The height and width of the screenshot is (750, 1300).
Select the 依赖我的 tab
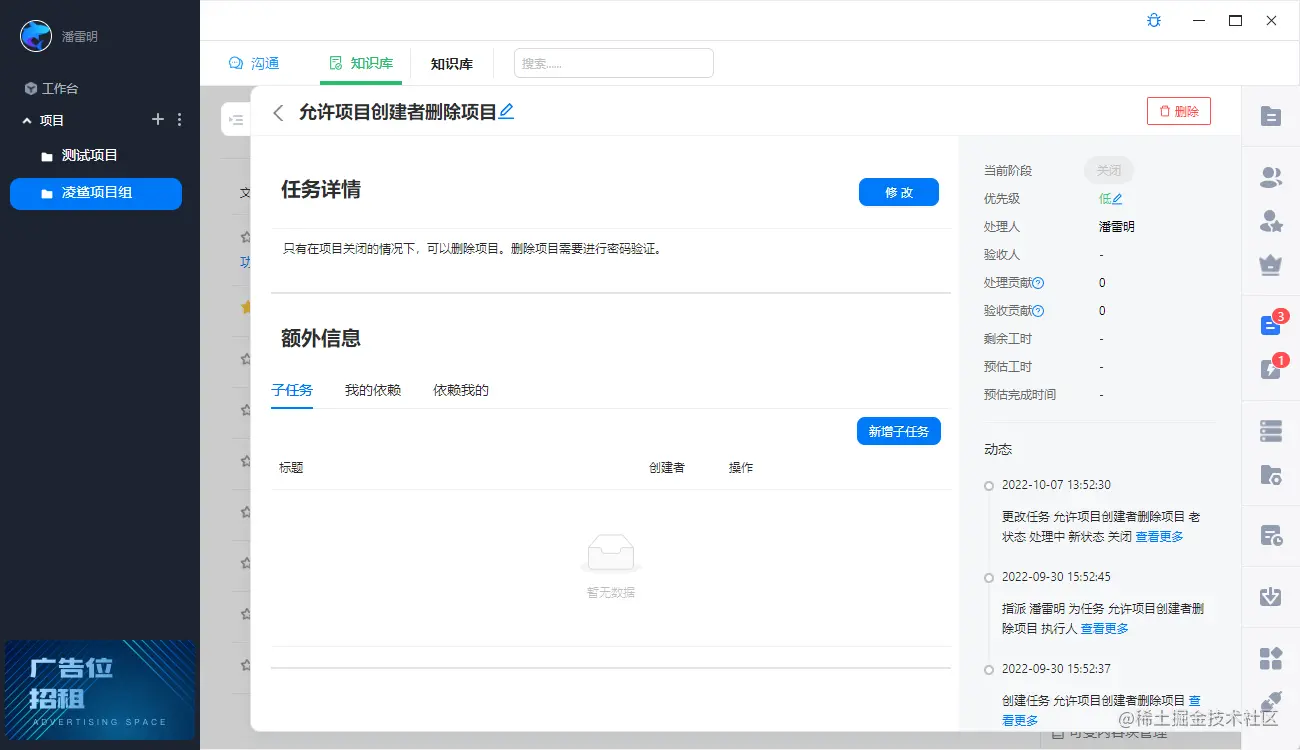click(461, 390)
